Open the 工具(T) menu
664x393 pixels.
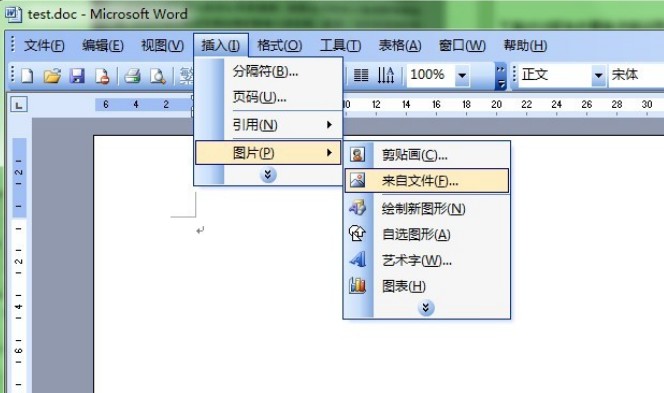[340, 45]
